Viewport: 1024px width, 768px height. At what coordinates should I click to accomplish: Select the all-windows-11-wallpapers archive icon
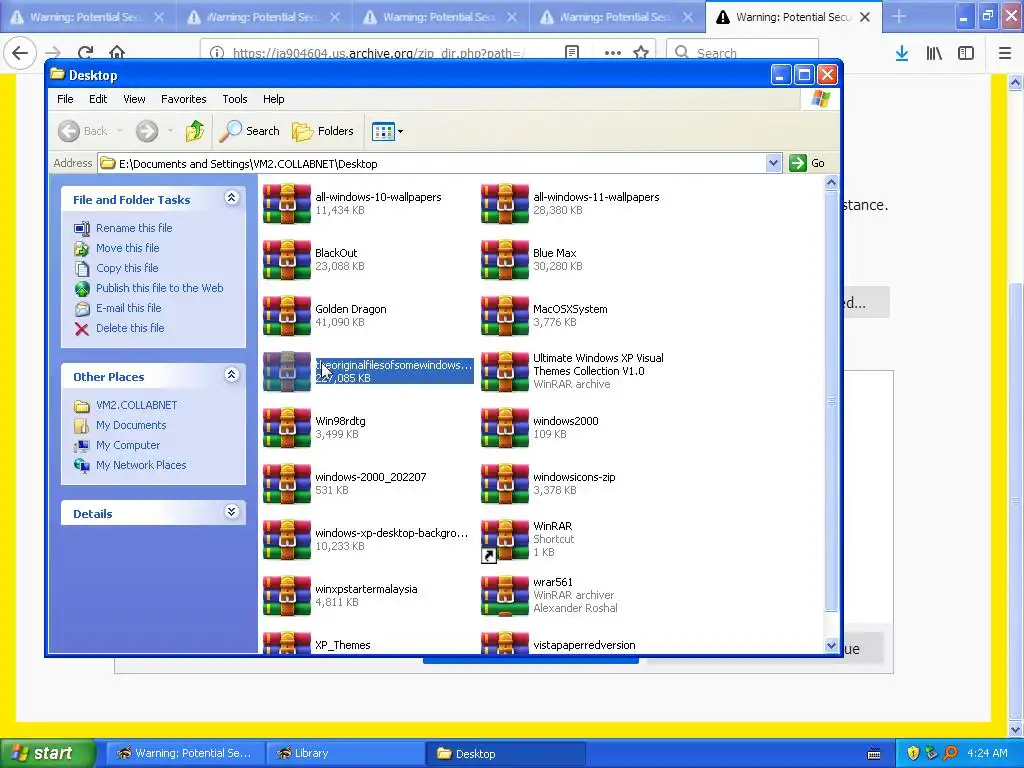click(505, 204)
